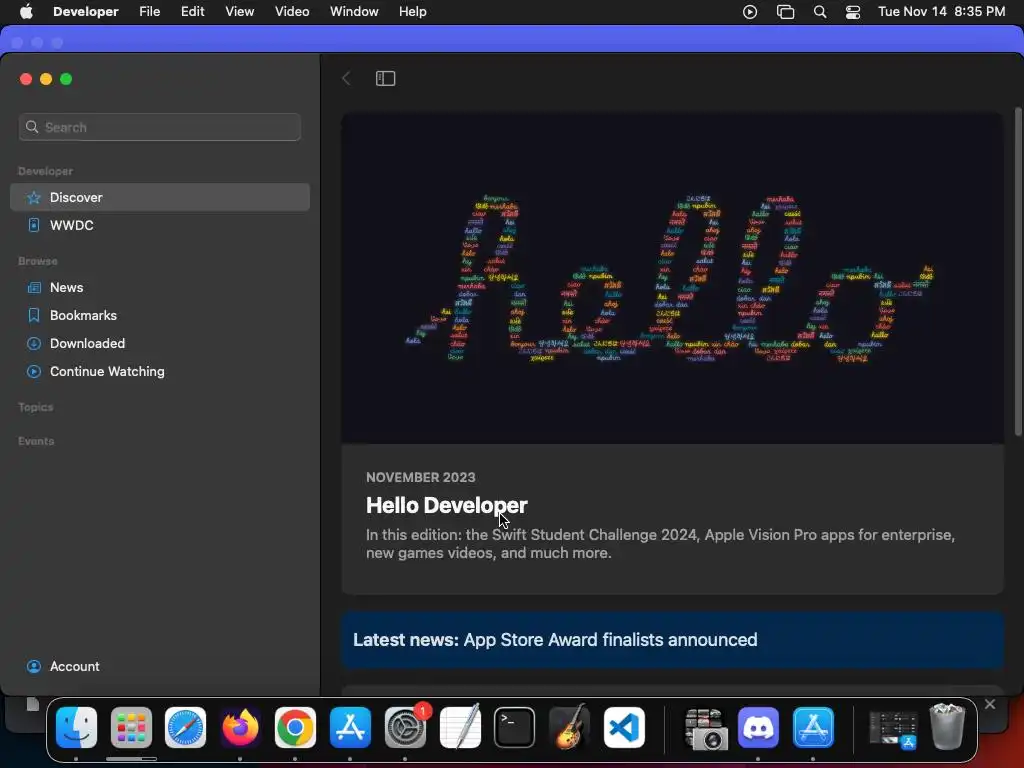Open System Settings from the Dock
1024x768 pixels.
405,728
